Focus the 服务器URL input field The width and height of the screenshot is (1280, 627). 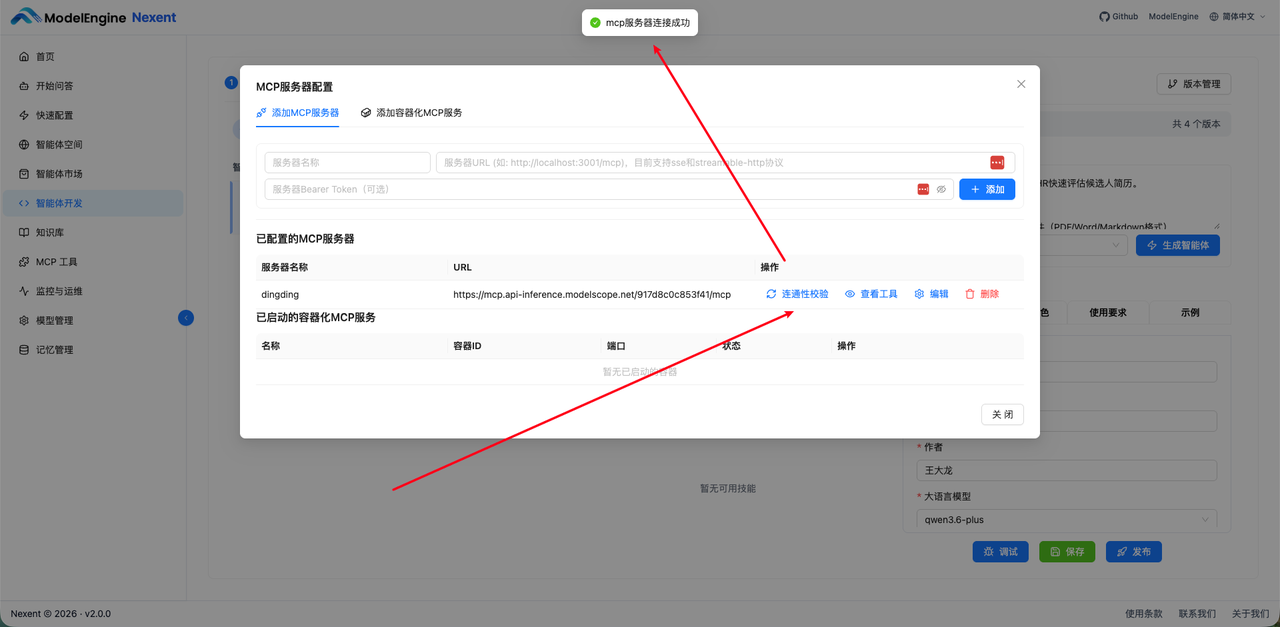[x=725, y=162]
